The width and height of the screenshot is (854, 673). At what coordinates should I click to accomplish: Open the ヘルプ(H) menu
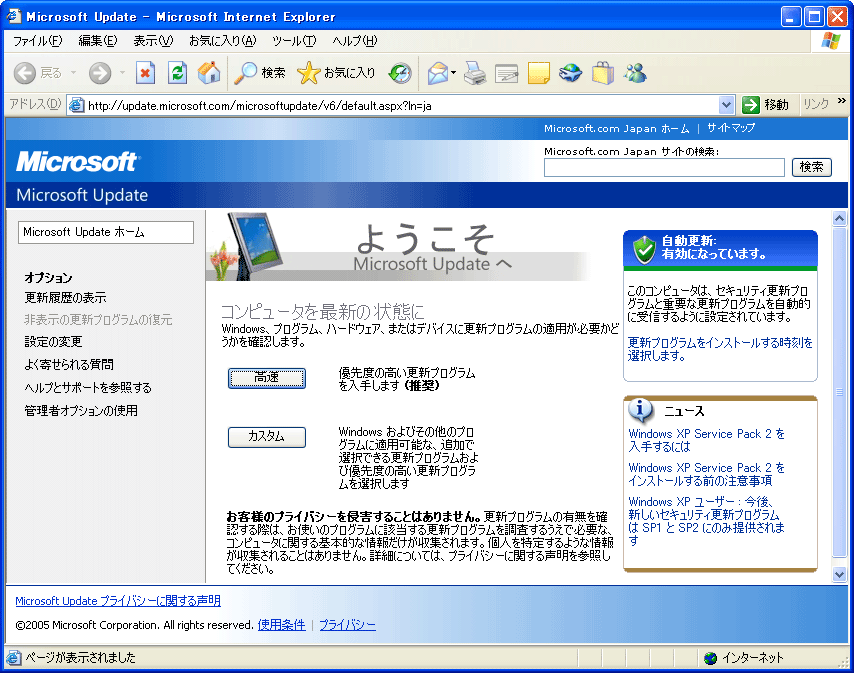tap(355, 41)
